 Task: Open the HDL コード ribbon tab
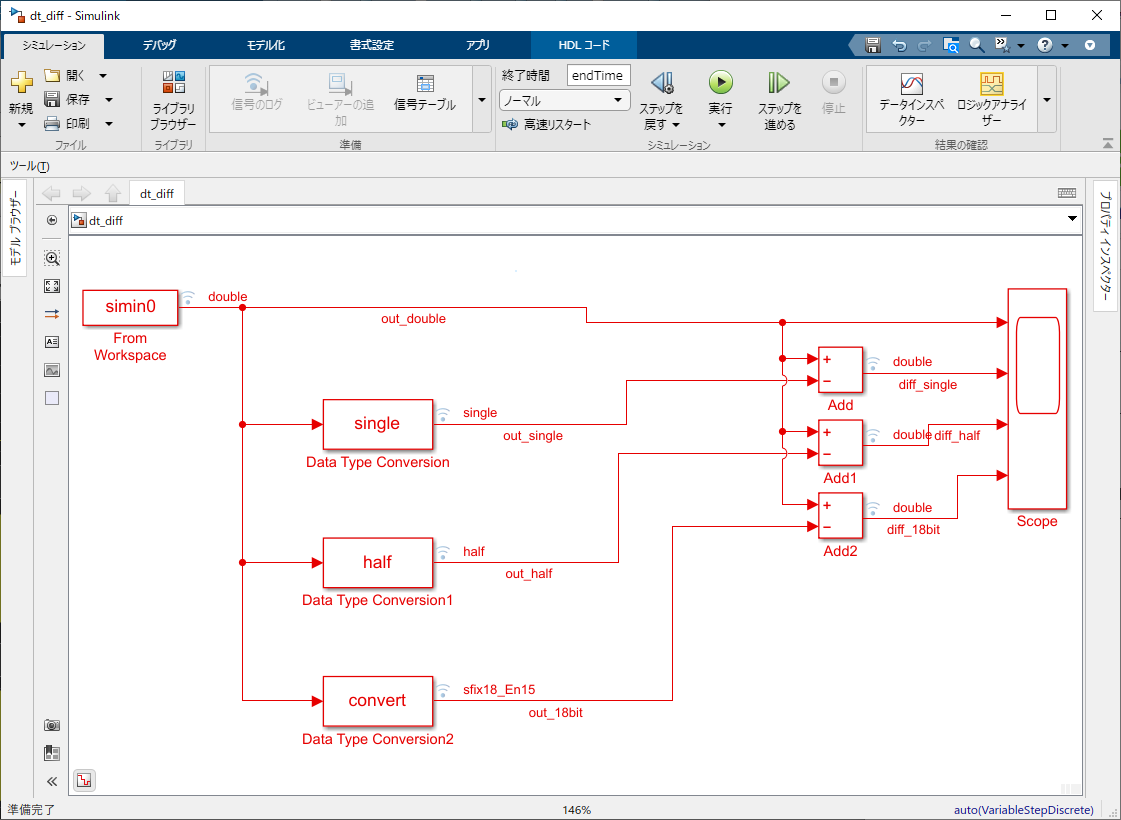click(x=584, y=45)
